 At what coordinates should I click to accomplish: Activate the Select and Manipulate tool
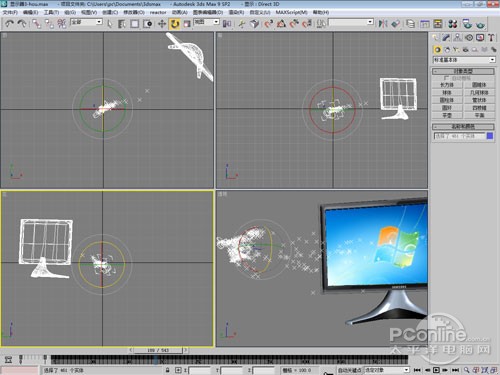[x=242, y=24]
